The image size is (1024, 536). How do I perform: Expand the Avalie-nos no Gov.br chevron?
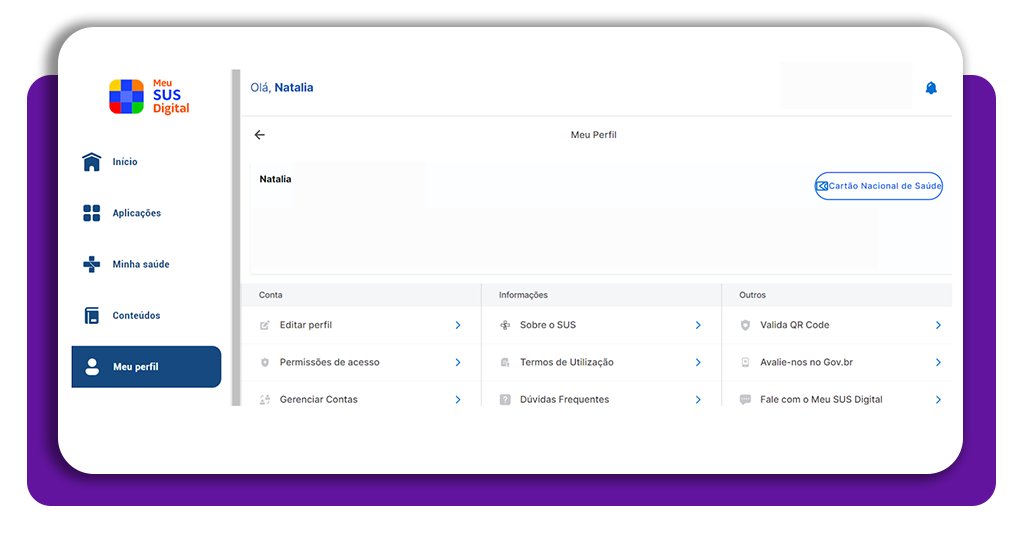tap(938, 362)
